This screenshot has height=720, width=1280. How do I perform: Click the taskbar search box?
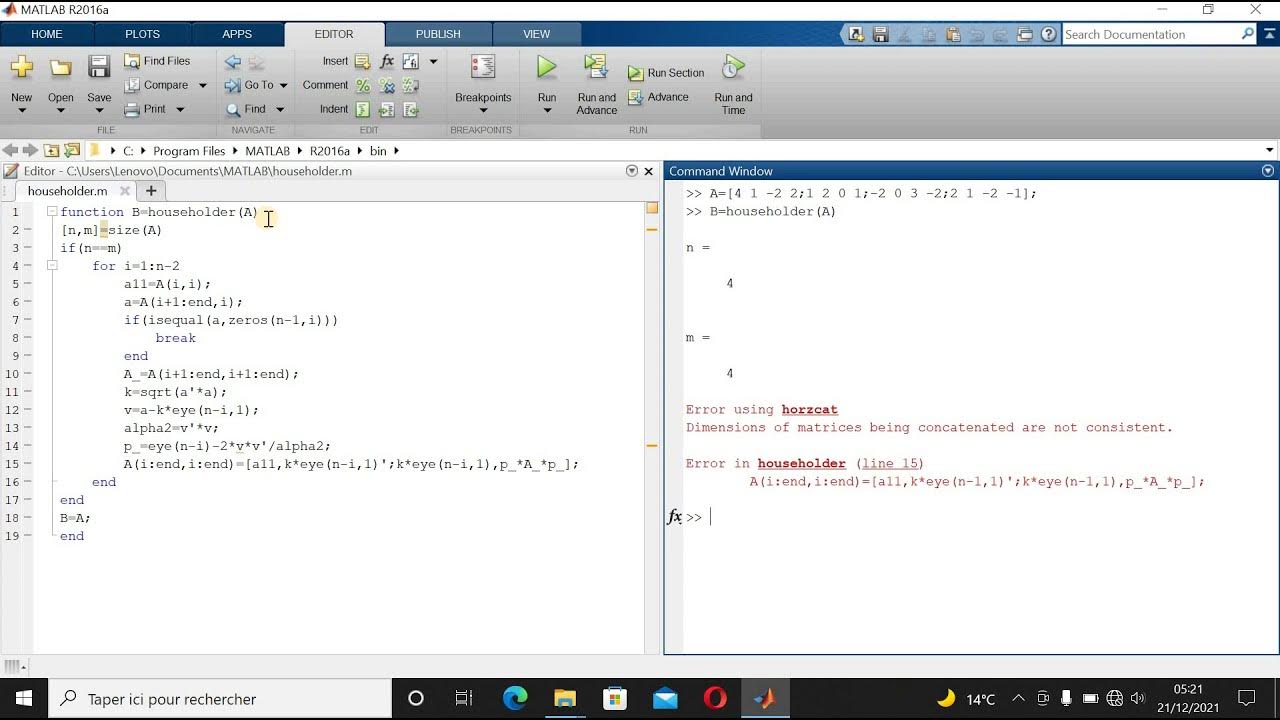click(x=219, y=698)
